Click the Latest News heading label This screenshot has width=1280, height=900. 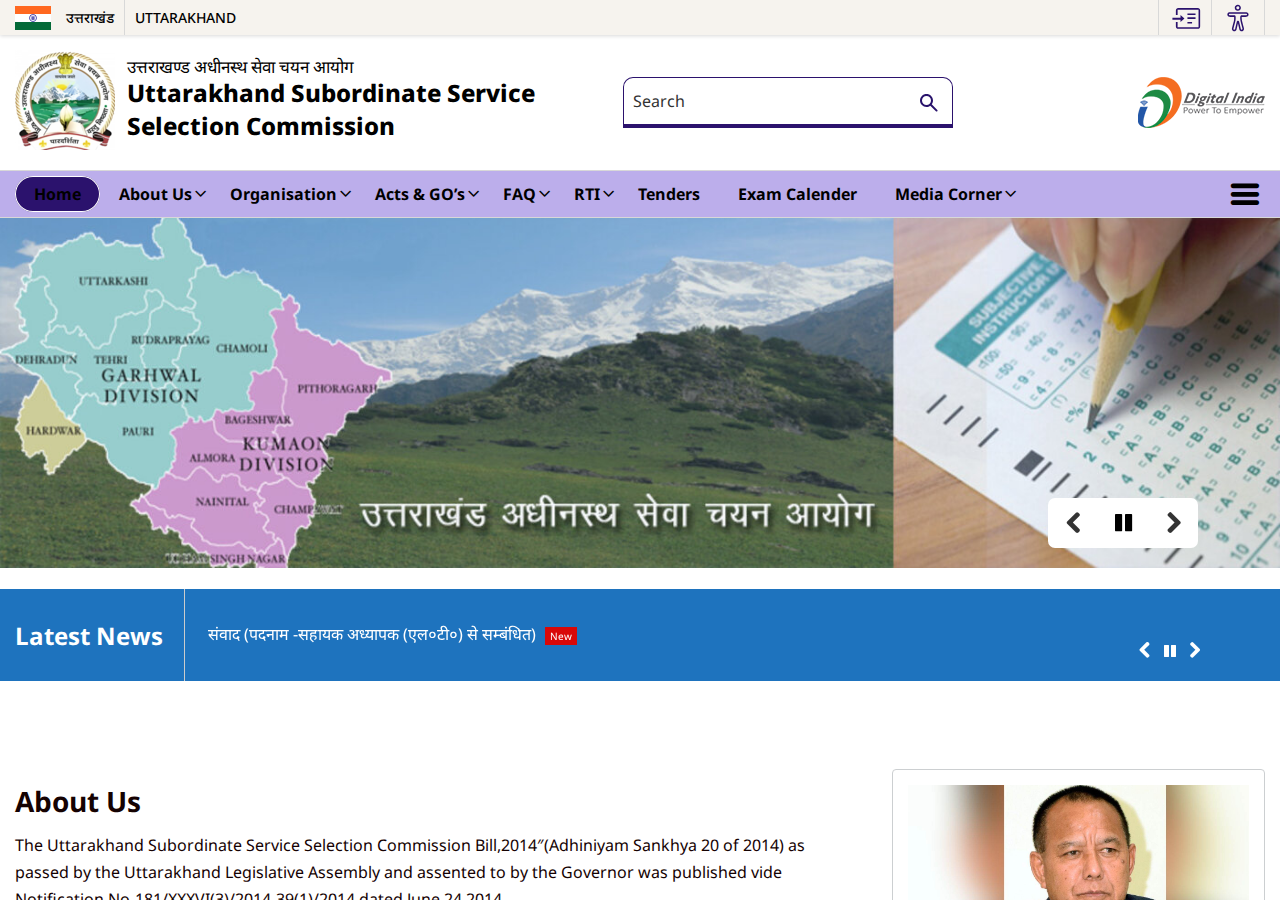coord(89,636)
